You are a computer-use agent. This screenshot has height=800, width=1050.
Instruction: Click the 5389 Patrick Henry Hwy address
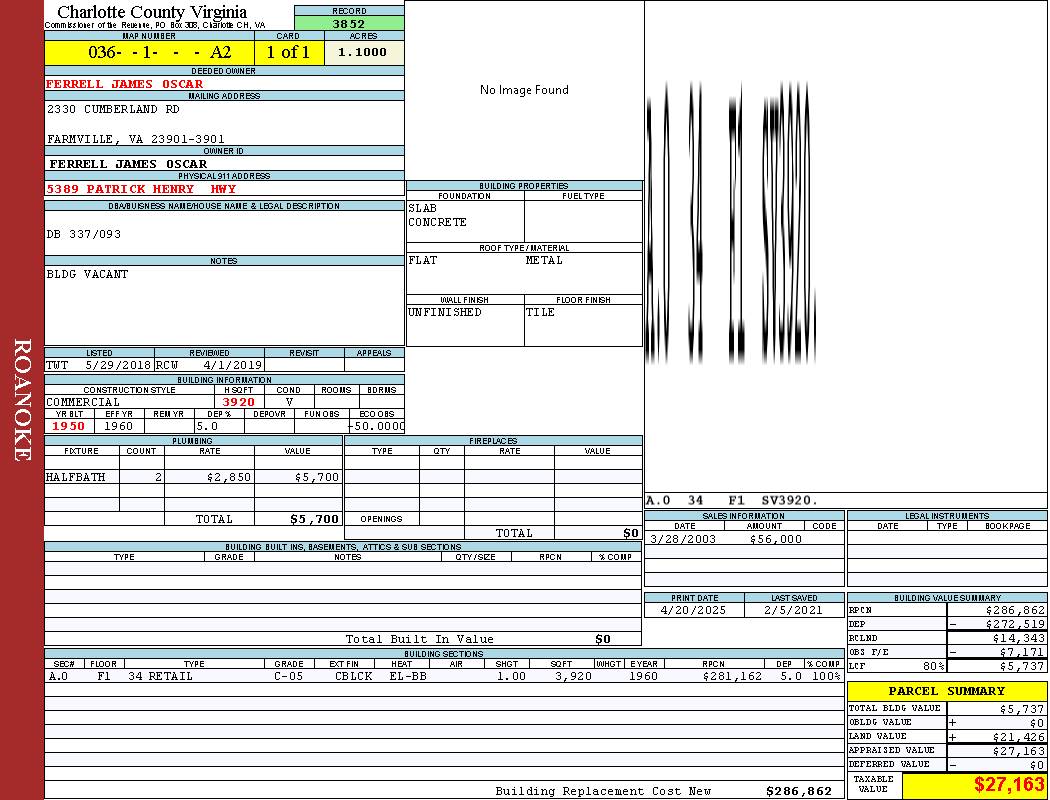click(x=141, y=188)
